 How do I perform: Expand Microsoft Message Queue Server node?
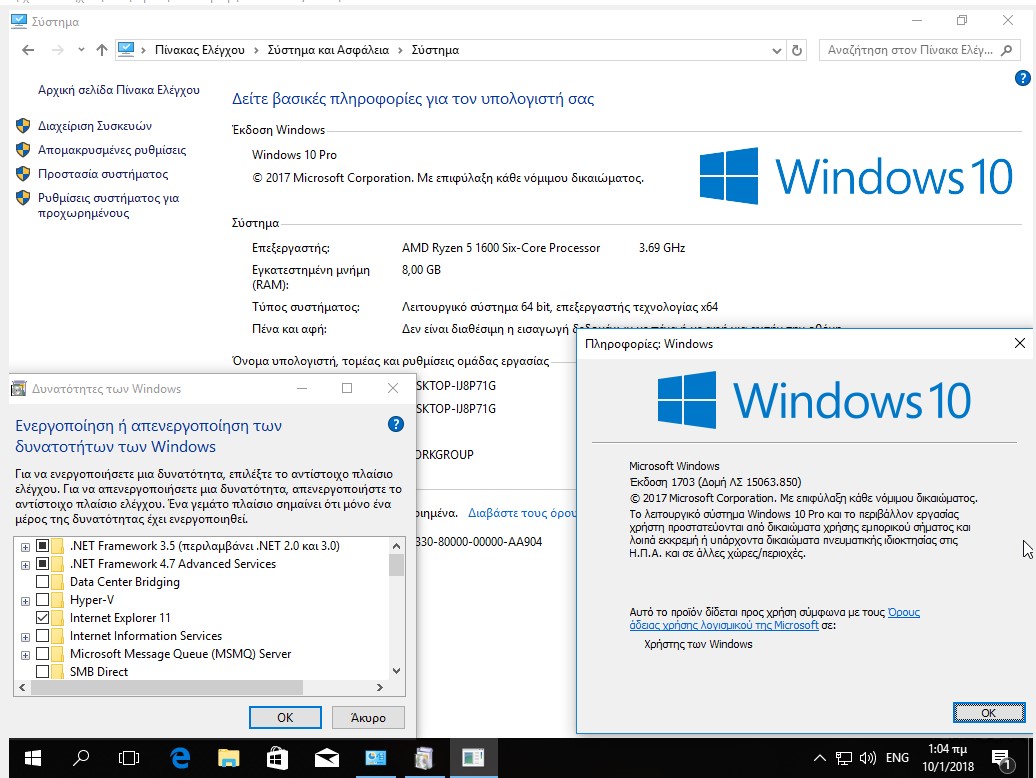pos(25,655)
